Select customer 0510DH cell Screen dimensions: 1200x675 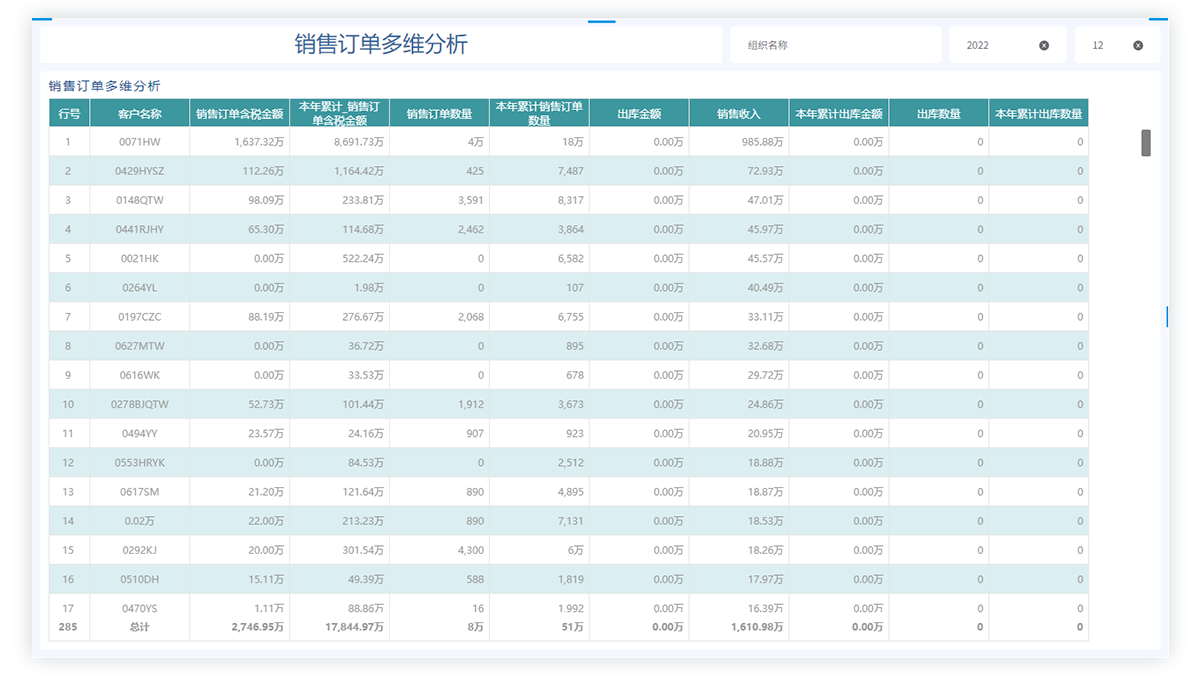coord(139,580)
